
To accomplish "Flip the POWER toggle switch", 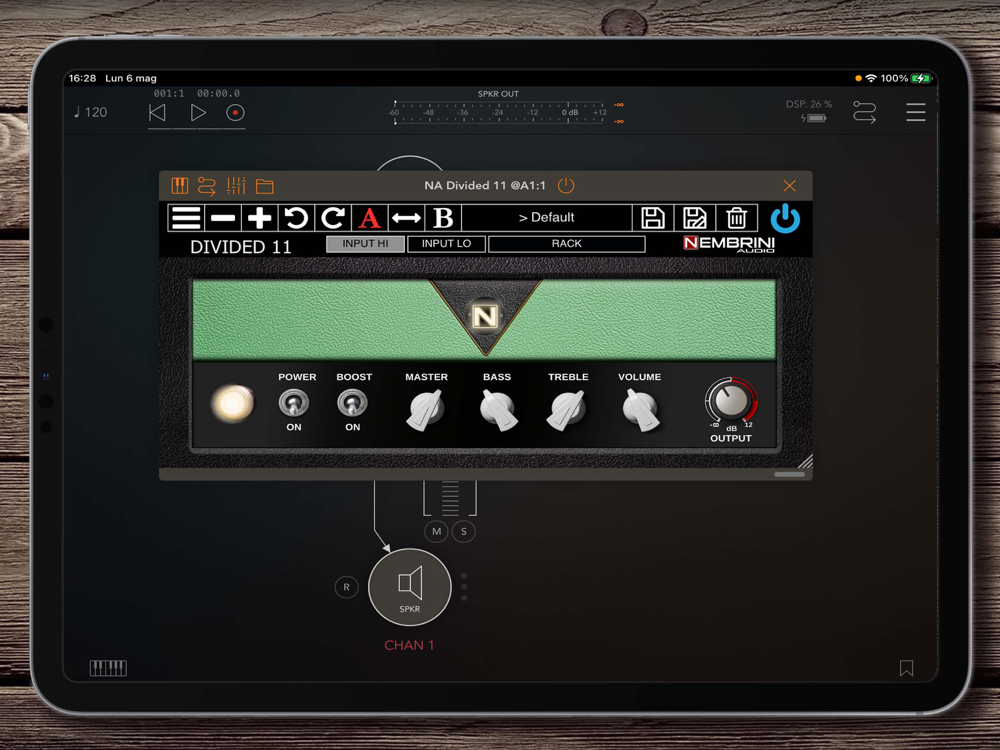I will click(x=293, y=403).
